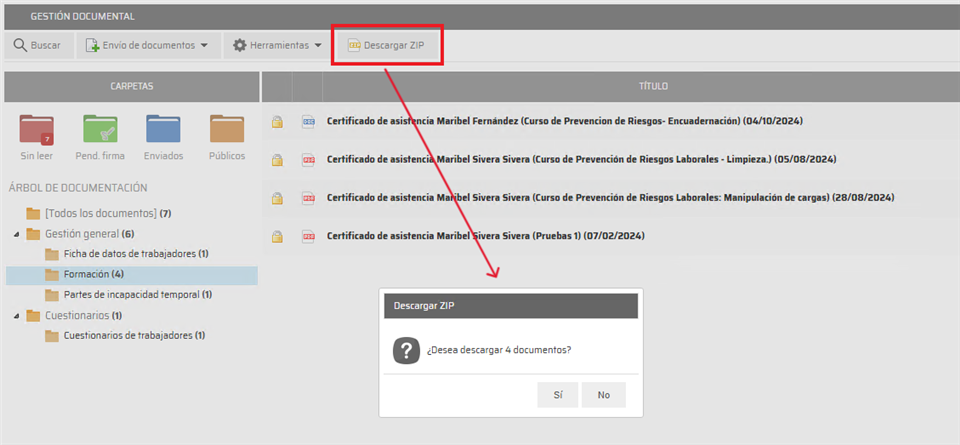Click PDF icon for Limpieza certificate

click(x=308, y=160)
